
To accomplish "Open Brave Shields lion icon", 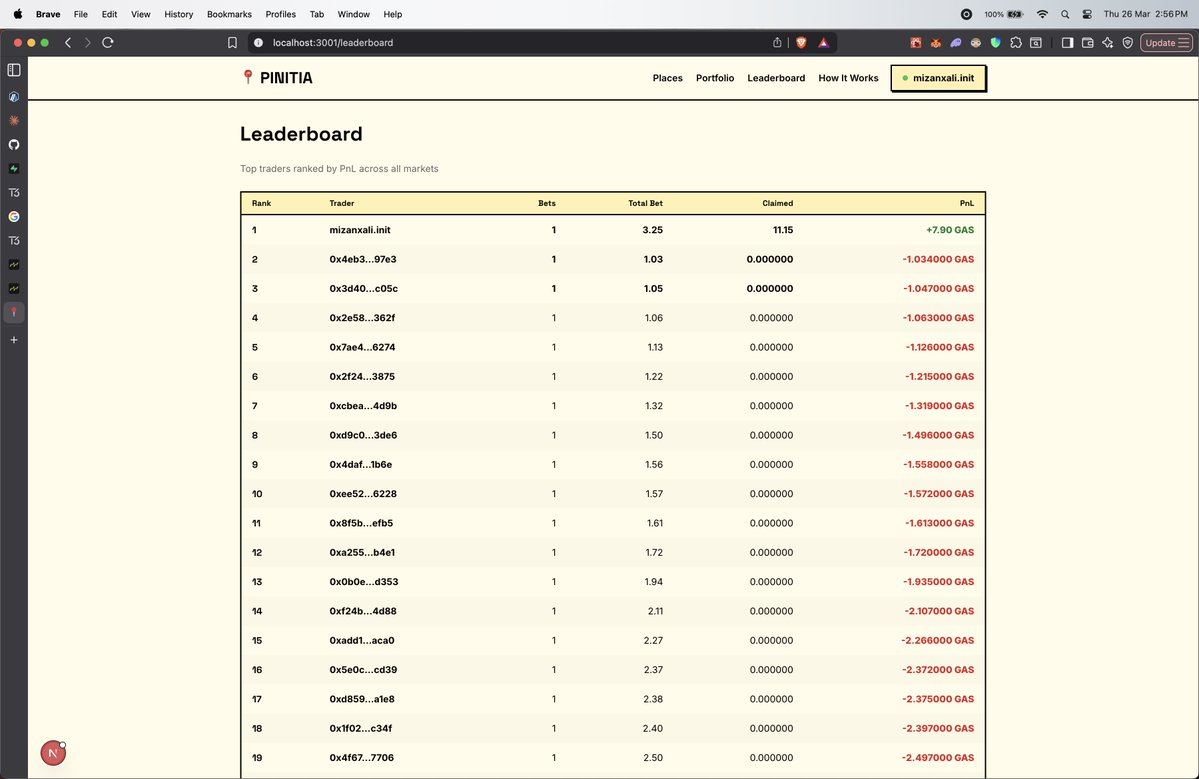I will coord(801,43).
